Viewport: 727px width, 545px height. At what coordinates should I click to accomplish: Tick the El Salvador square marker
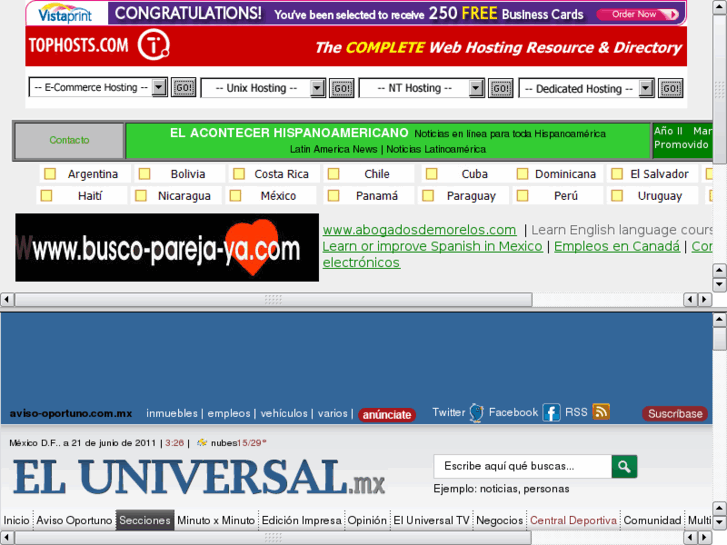coord(617,174)
